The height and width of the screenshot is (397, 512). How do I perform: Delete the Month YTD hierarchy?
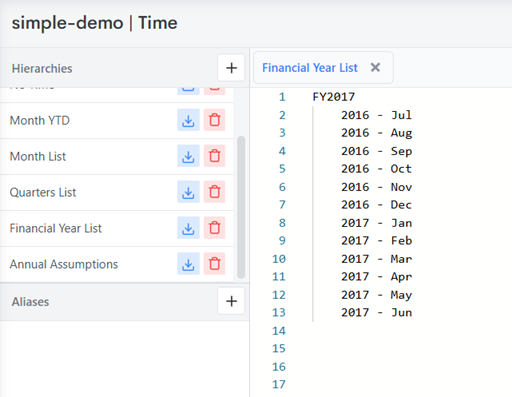click(x=214, y=120)
